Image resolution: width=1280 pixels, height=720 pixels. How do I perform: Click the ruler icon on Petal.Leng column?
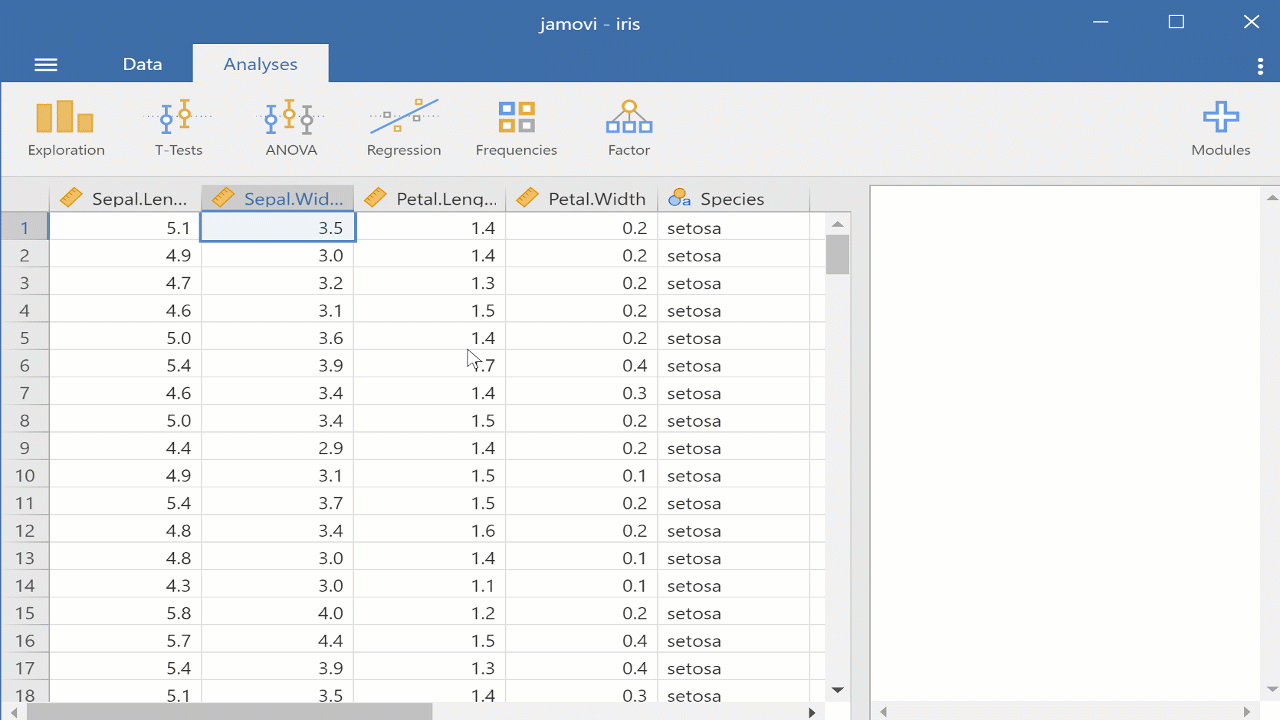pos(373,197)
